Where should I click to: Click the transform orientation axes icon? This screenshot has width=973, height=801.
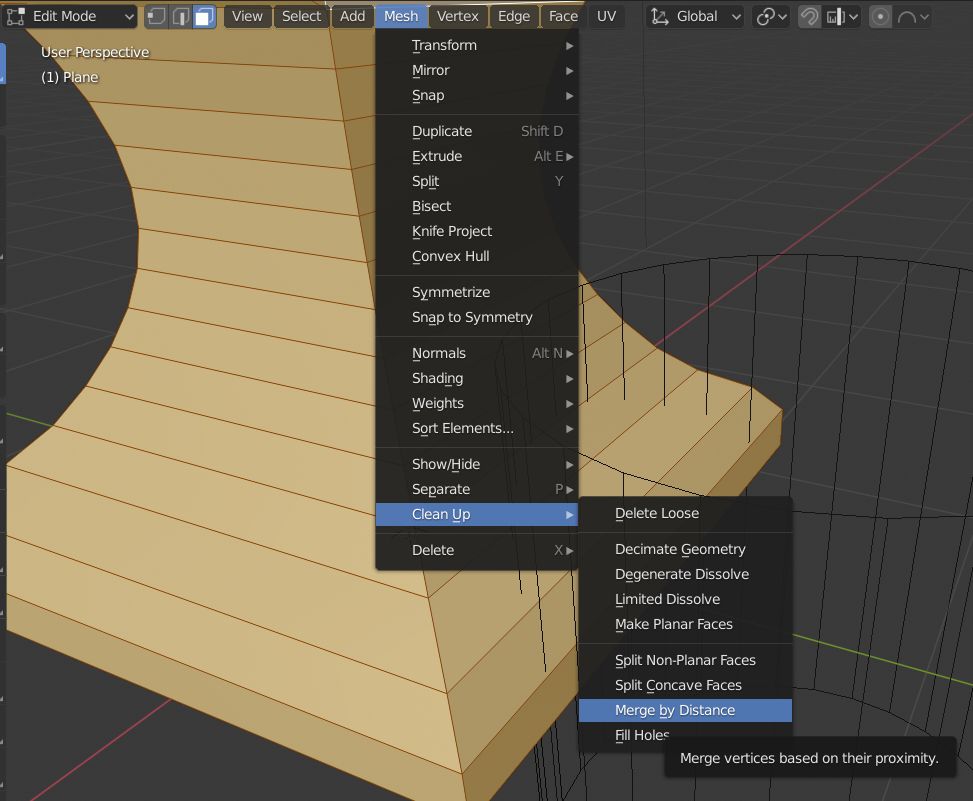pyautogui.click(x=659, y=16)
